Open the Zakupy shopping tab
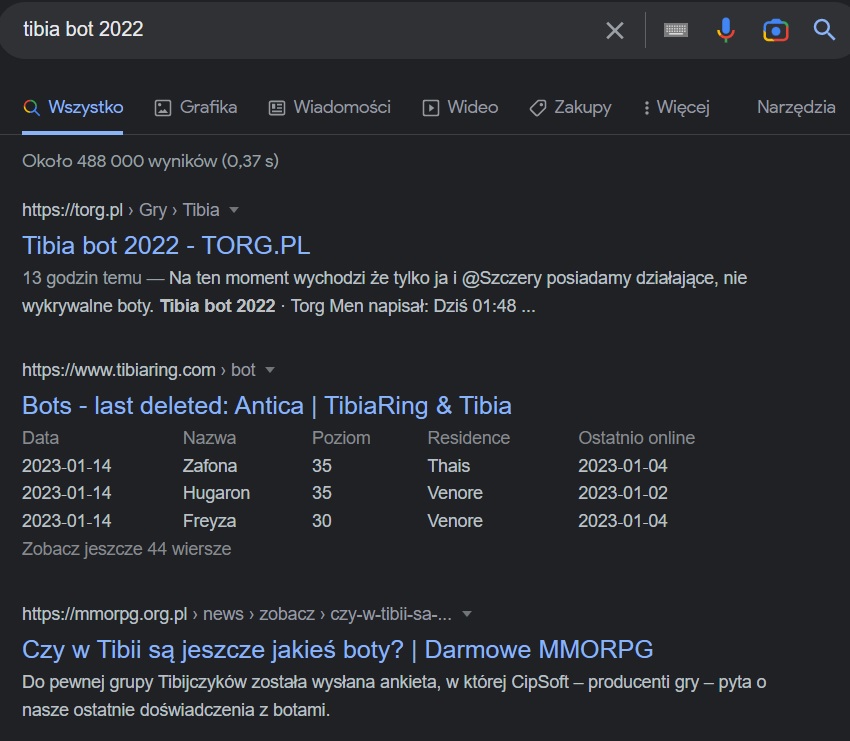Screen dimensions: 850x741 click(x=570, y=107)
